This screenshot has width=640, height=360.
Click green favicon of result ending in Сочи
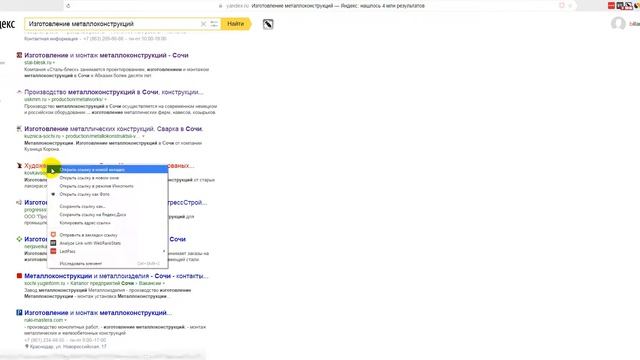pyautogui.click(x=19, y=239)
